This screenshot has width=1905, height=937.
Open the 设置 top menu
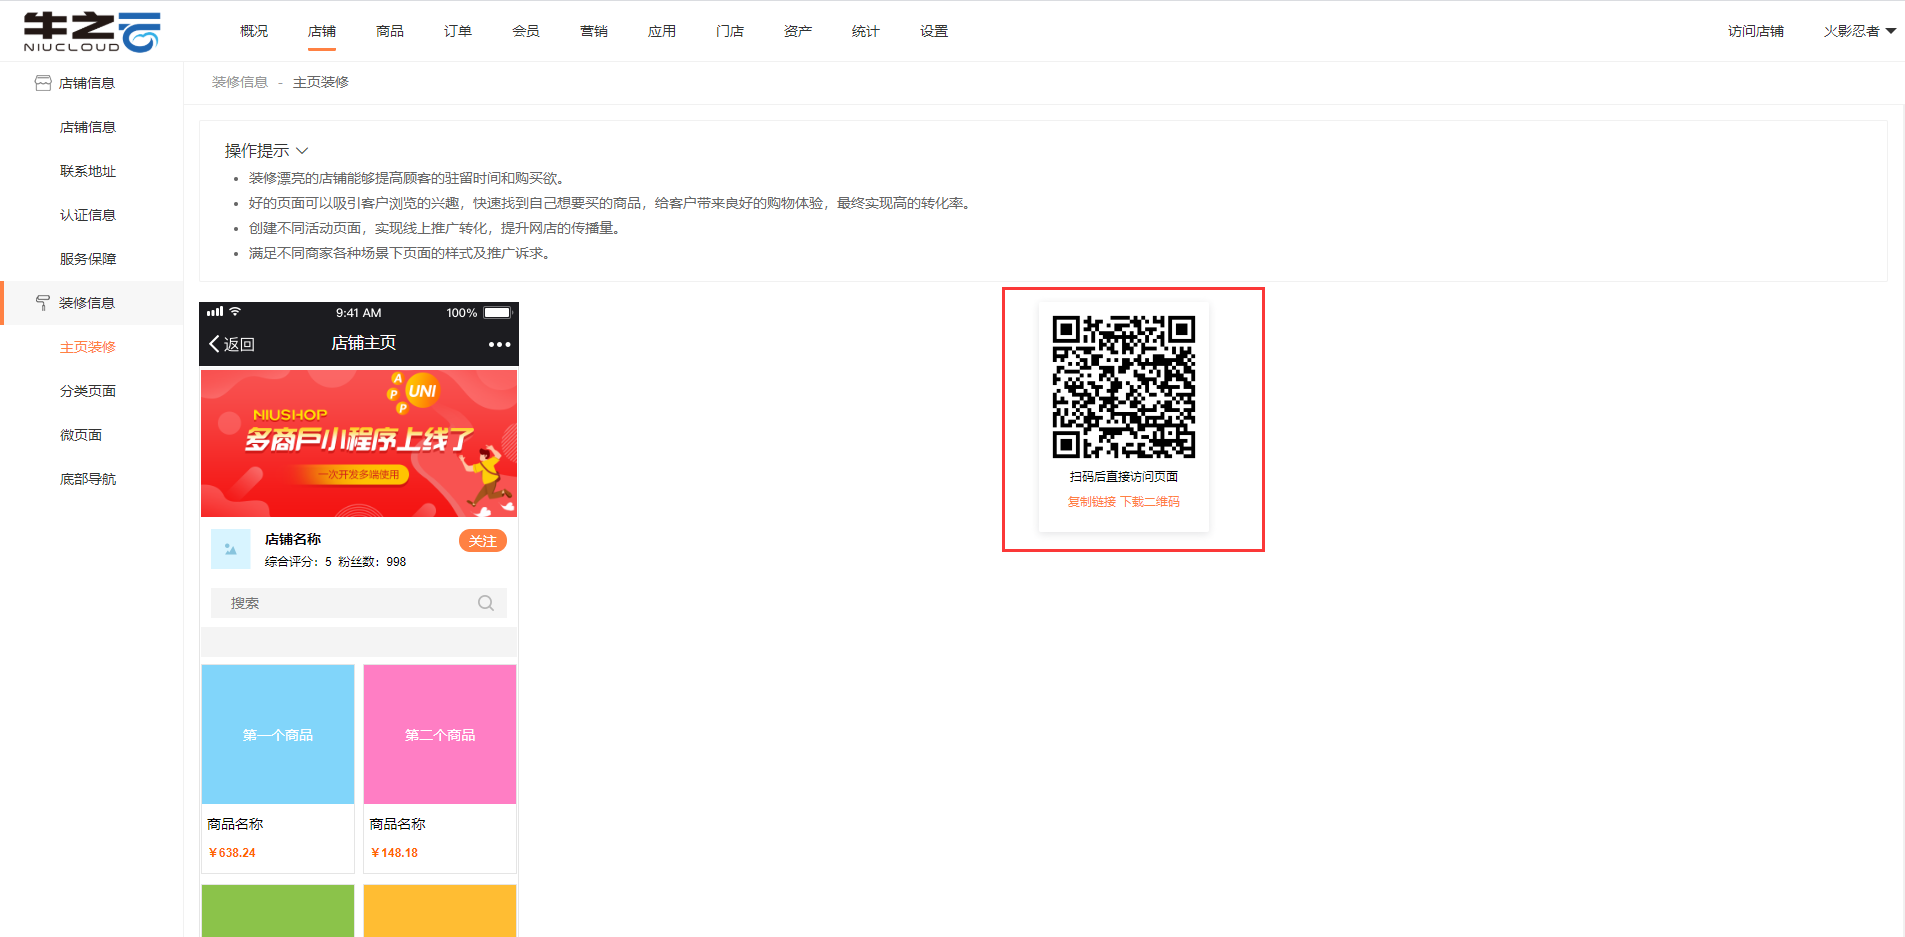tap(934, 31)
